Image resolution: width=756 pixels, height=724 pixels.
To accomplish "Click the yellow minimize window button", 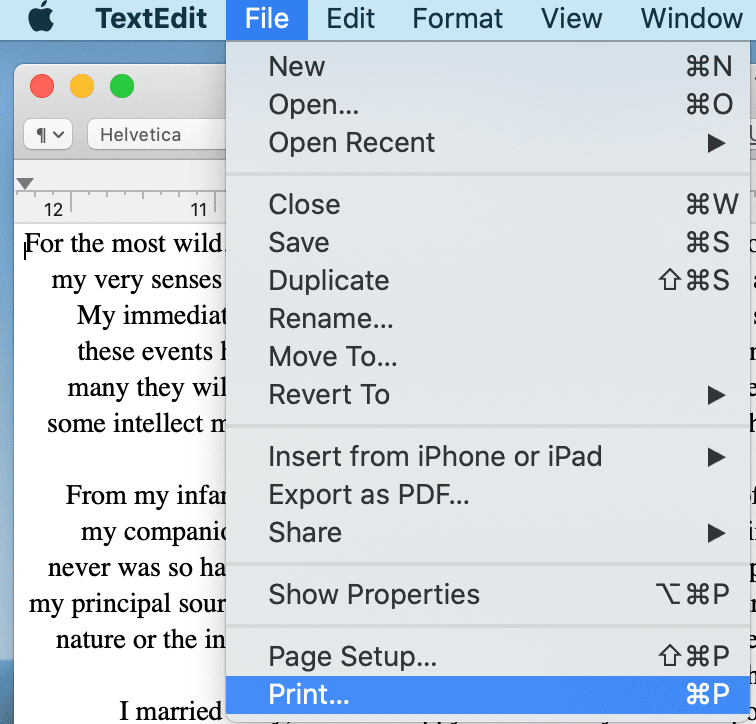I will (82, 86).
